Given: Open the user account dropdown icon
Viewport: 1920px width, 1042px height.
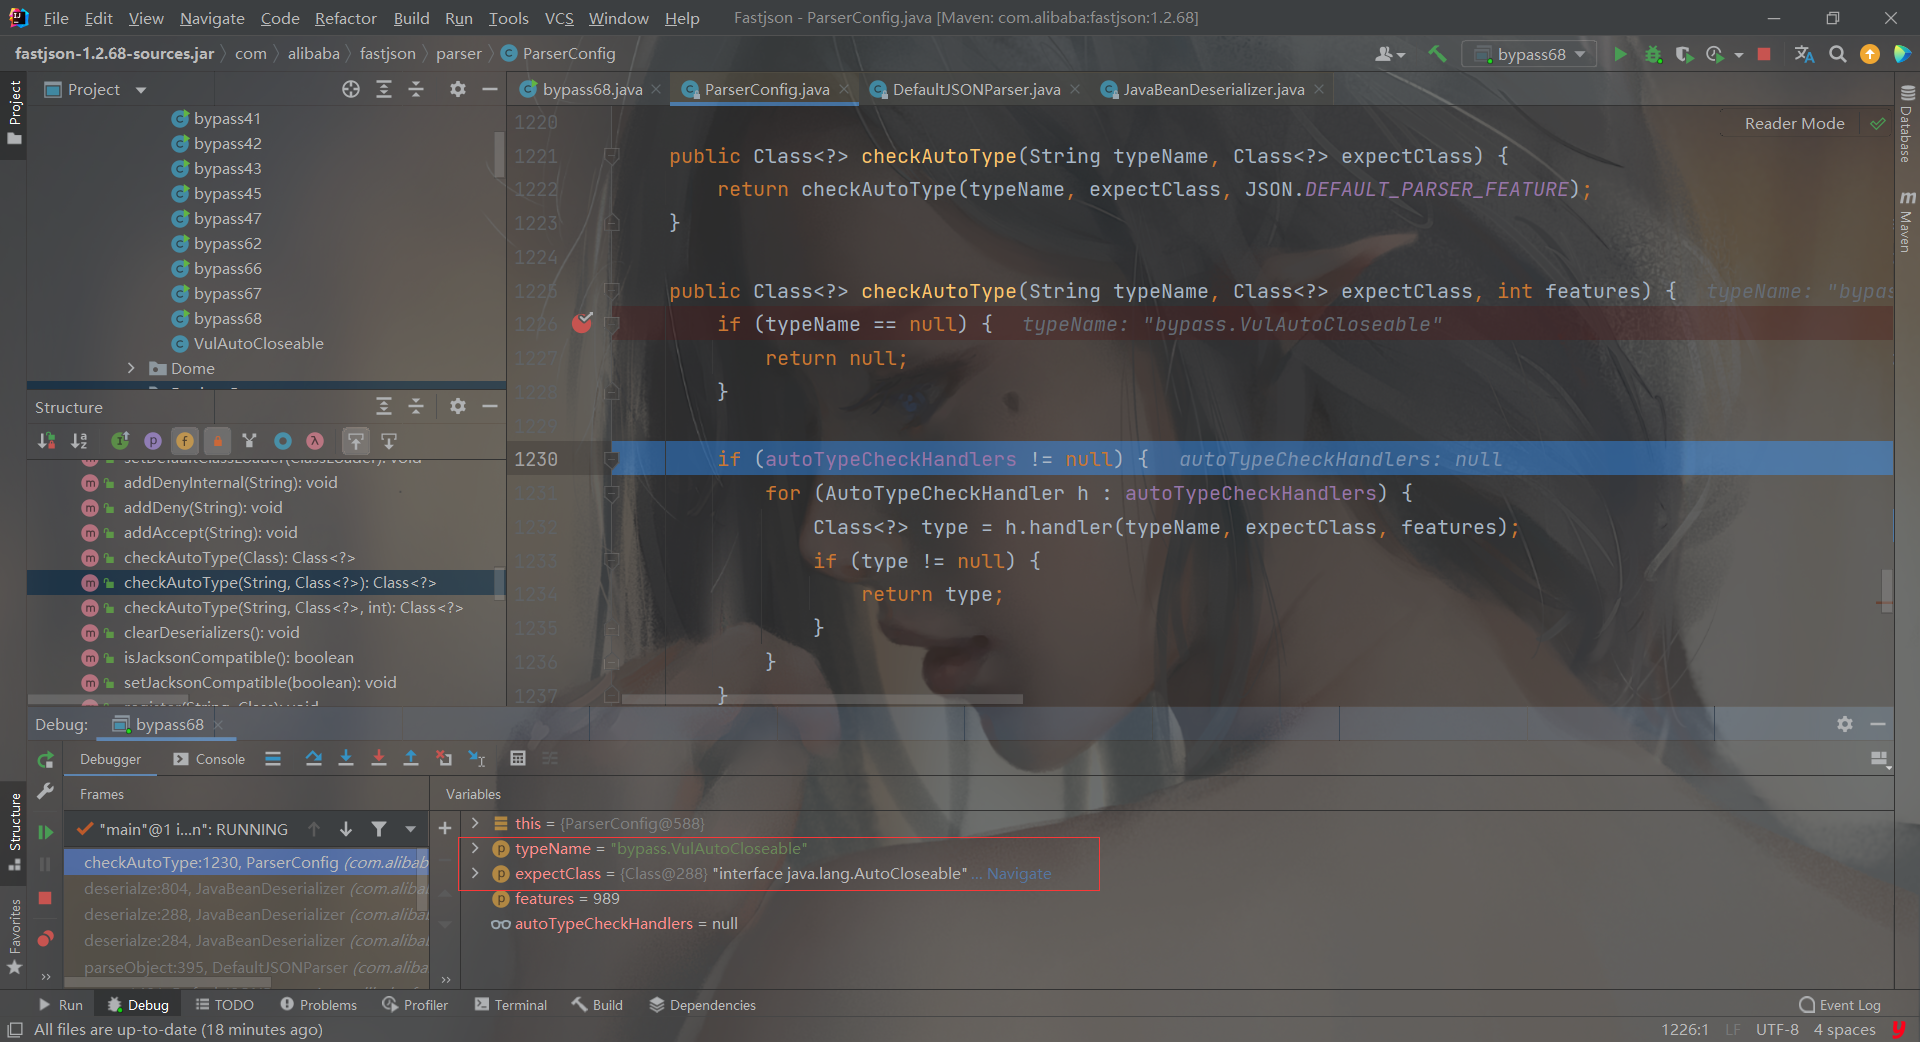Looking at the screenshot, I should tap(1389, 54).
